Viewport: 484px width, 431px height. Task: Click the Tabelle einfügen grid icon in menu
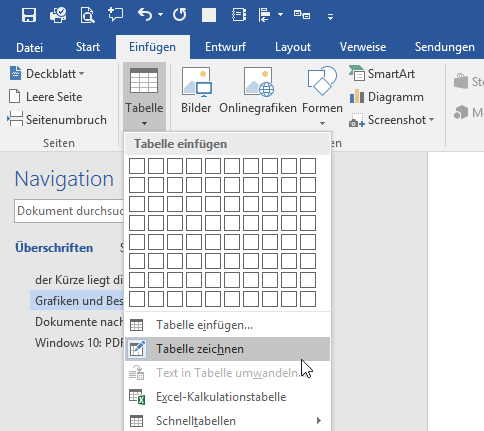click(x=136, y=325)
